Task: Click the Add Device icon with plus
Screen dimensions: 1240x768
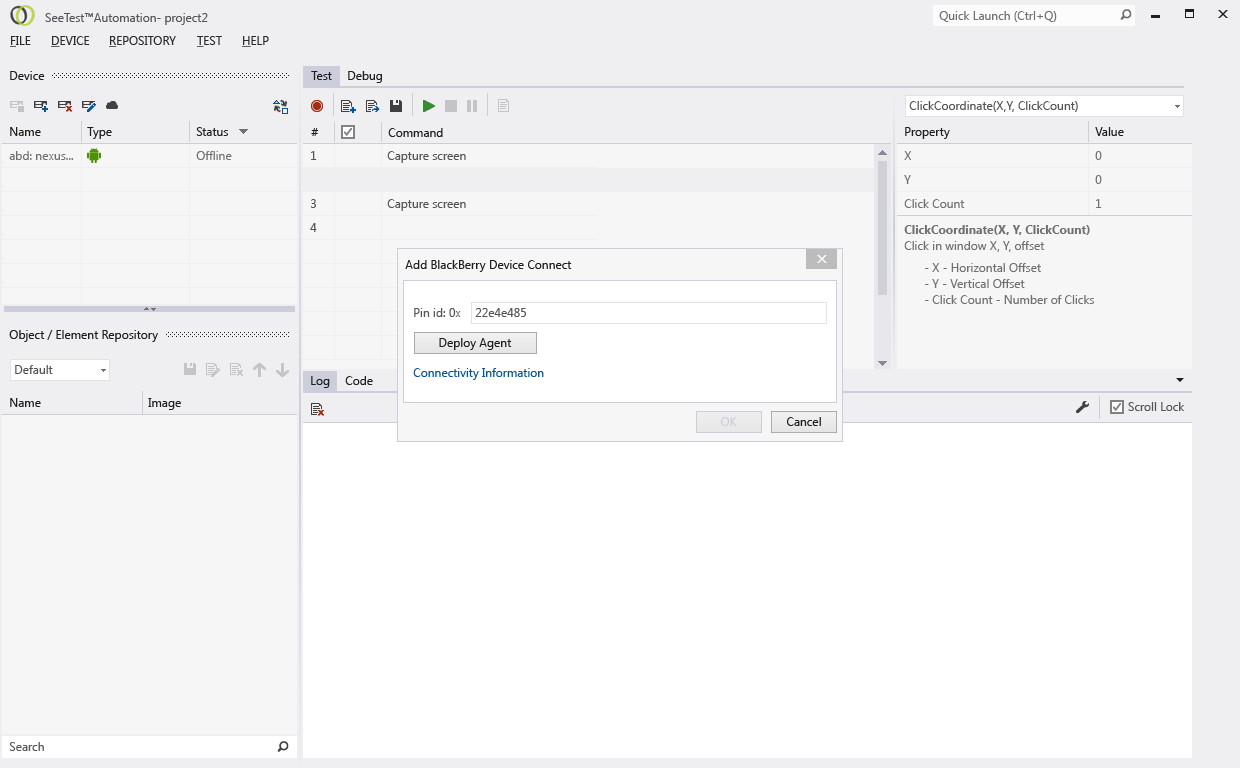Action: (x=41, y=106)
